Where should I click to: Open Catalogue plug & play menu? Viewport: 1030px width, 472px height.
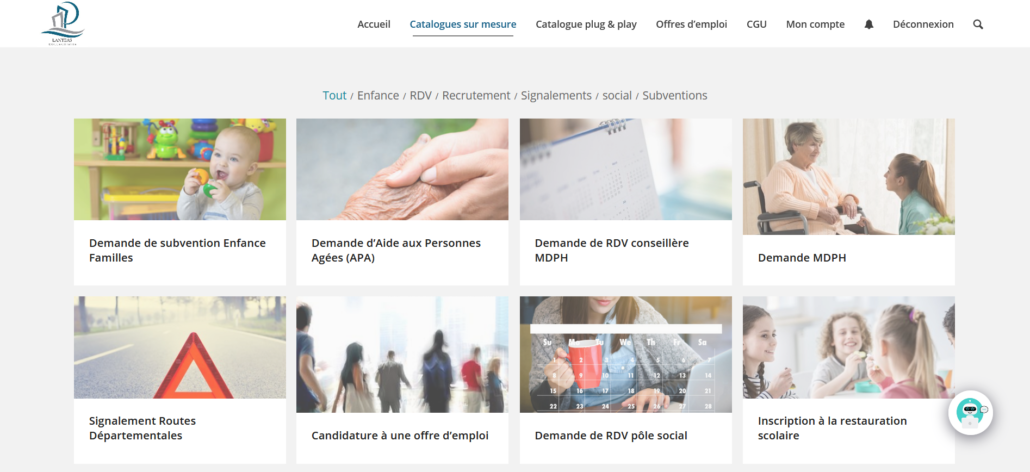pos(586,24)
